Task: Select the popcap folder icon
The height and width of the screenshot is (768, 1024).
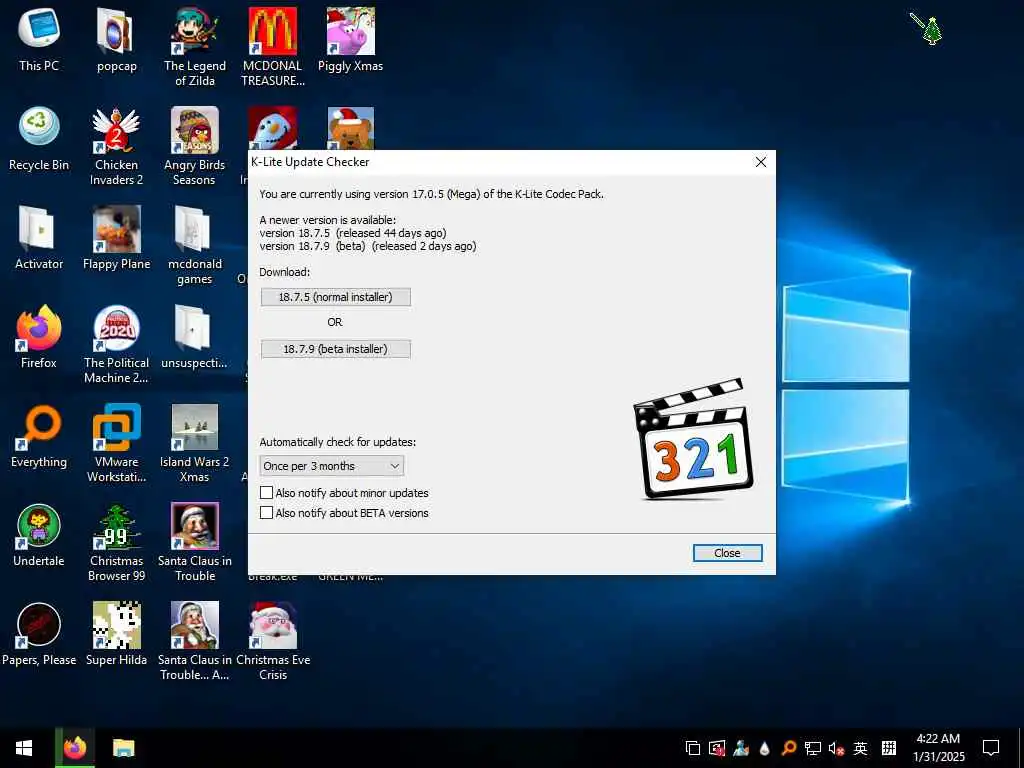Action: point(116,39)
